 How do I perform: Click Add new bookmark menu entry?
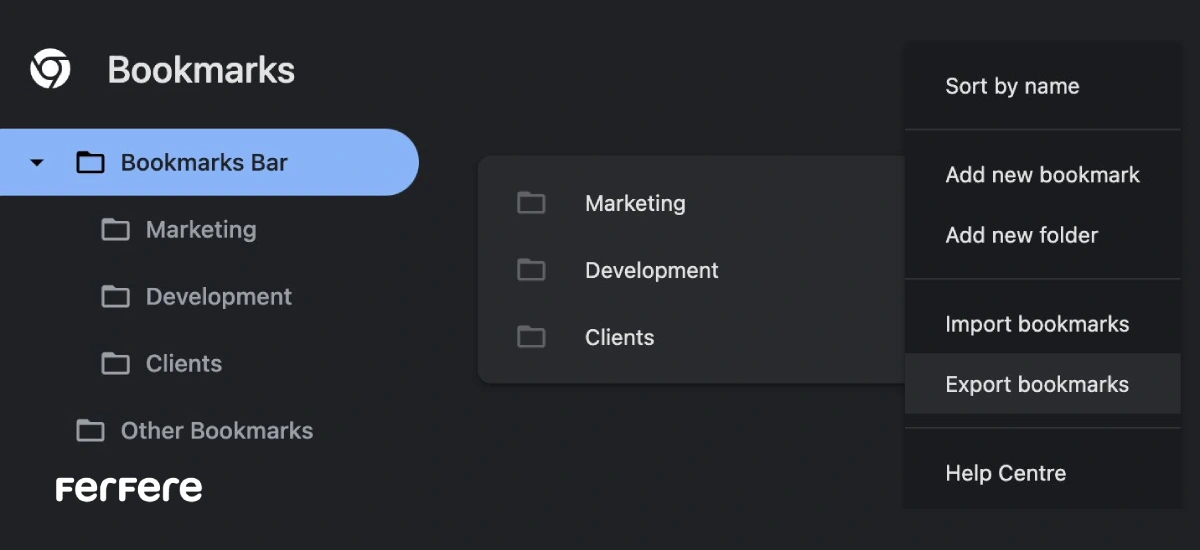point(1042,175)
